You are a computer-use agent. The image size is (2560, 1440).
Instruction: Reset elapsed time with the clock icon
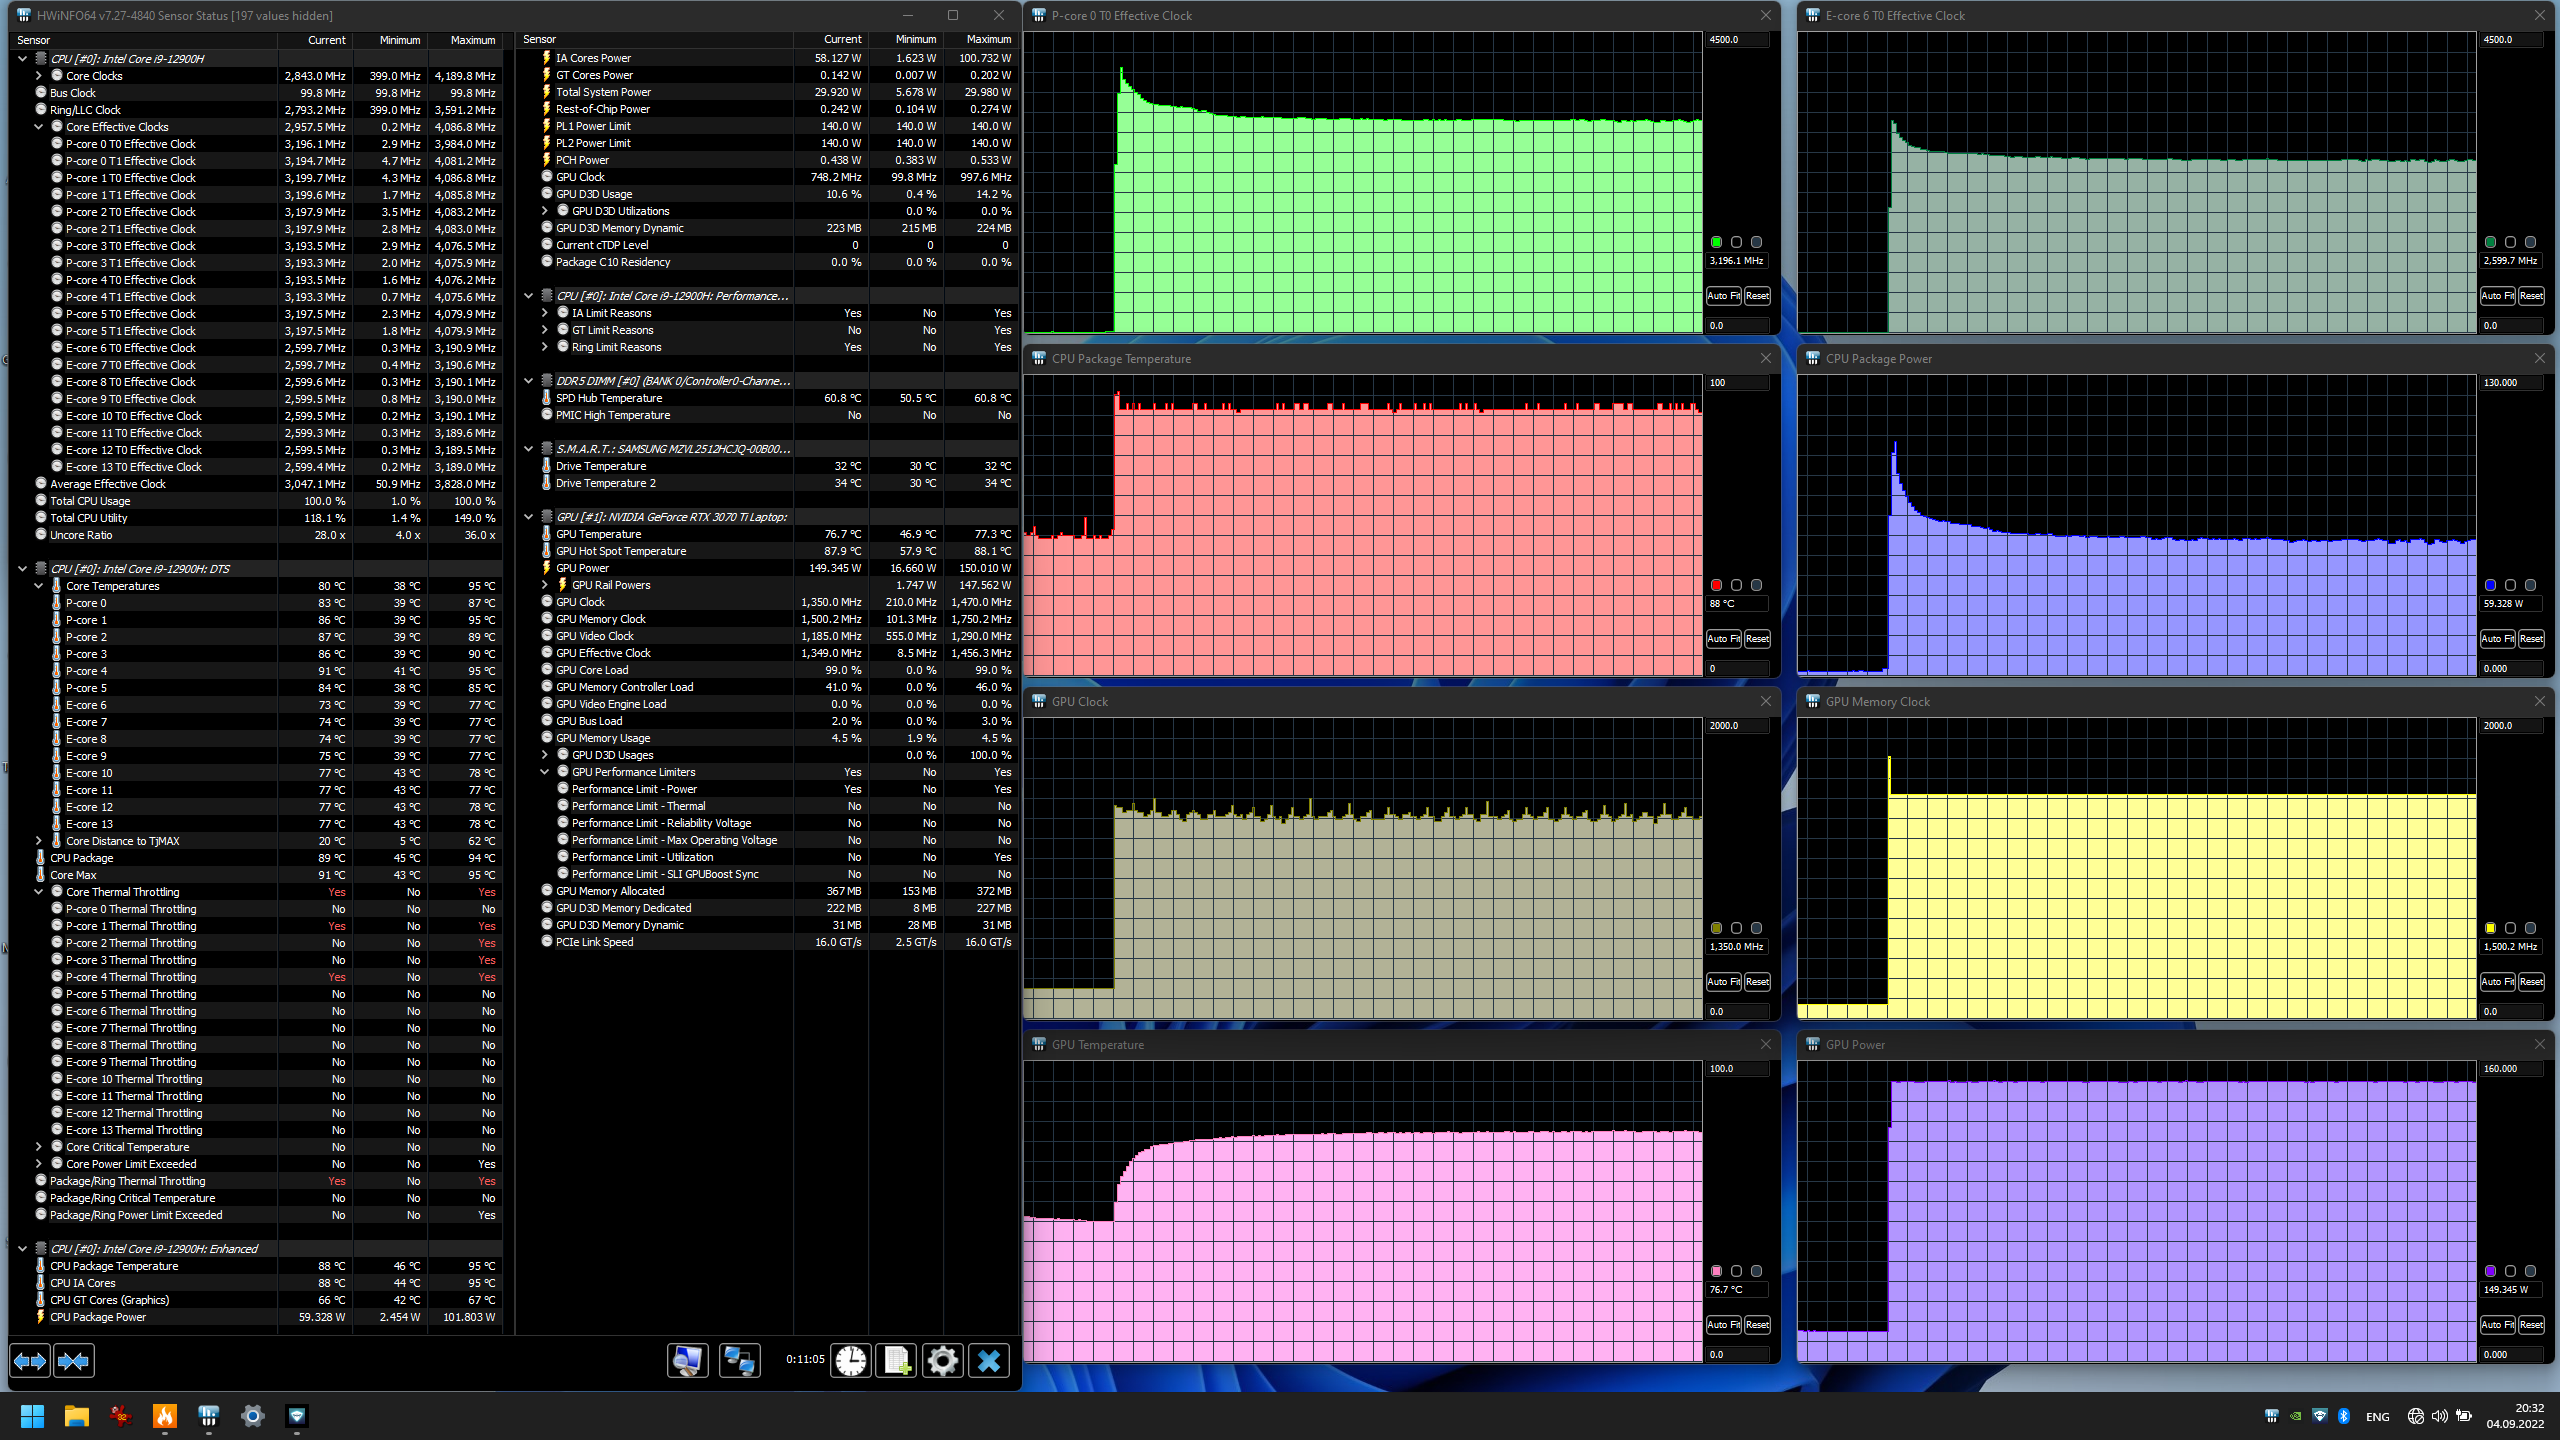tap(851, 1361)
